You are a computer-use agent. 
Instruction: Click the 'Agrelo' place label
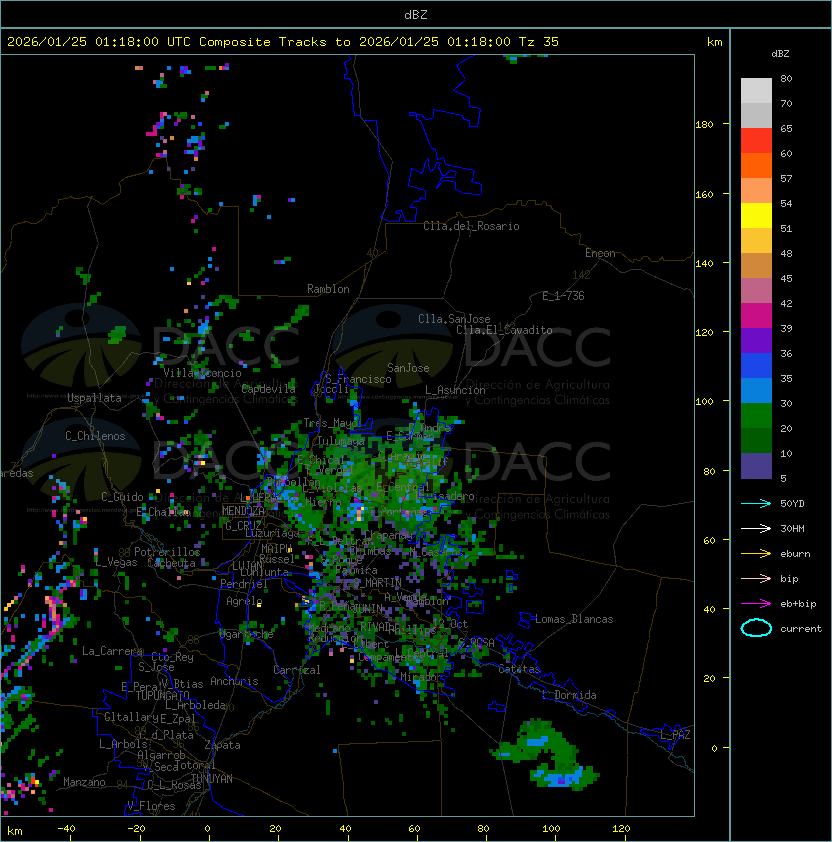[x=244, y=601]
